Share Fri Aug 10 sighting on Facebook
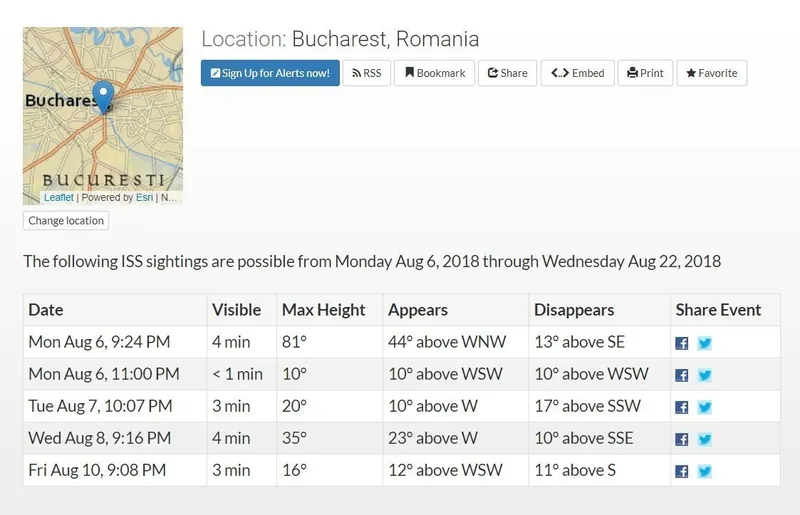This screenshot has width=800, height=515. [x=682, y=471]
